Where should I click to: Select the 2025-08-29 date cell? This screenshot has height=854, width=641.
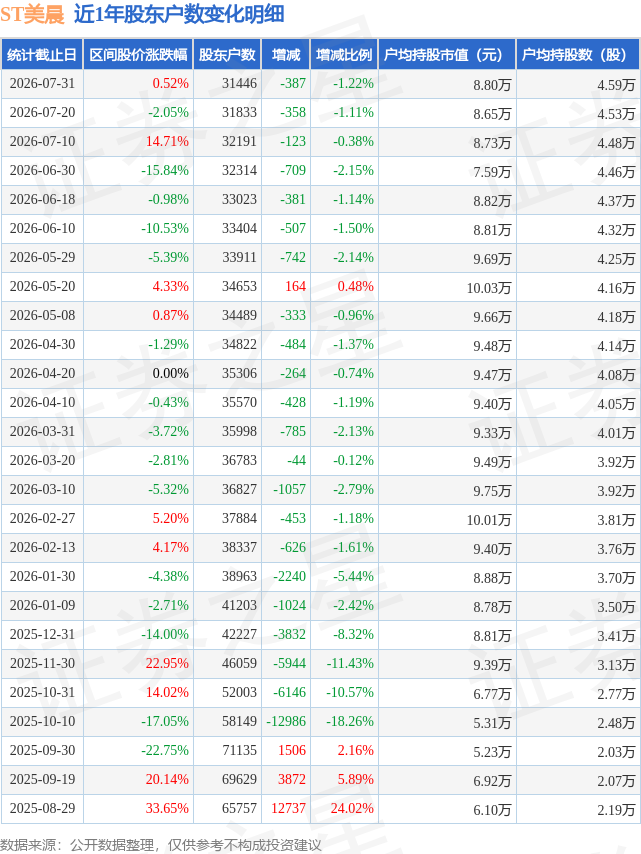[x=42, y=808]
